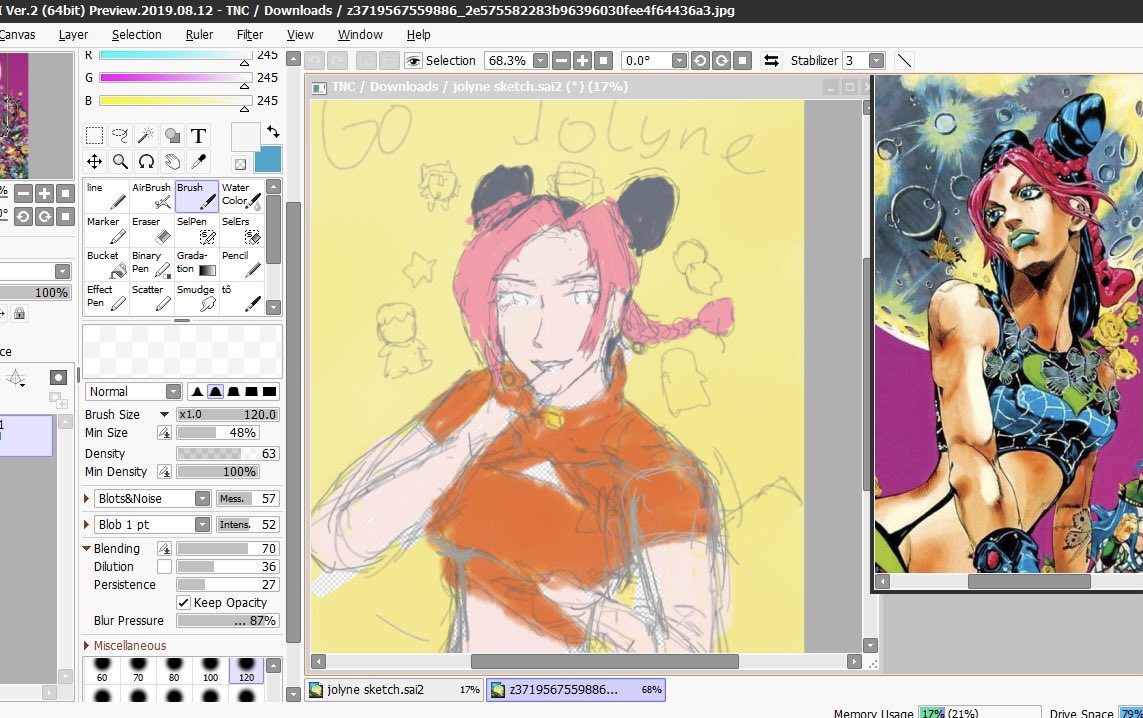
Task: Select the Marker tool
Action: click(x=106, y=230)
